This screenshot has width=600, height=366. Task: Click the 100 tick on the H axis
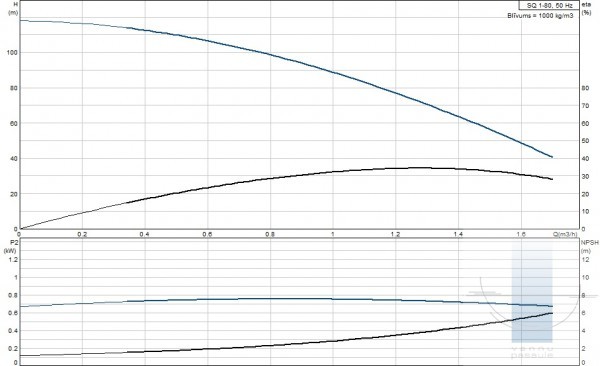pos(12,52)
